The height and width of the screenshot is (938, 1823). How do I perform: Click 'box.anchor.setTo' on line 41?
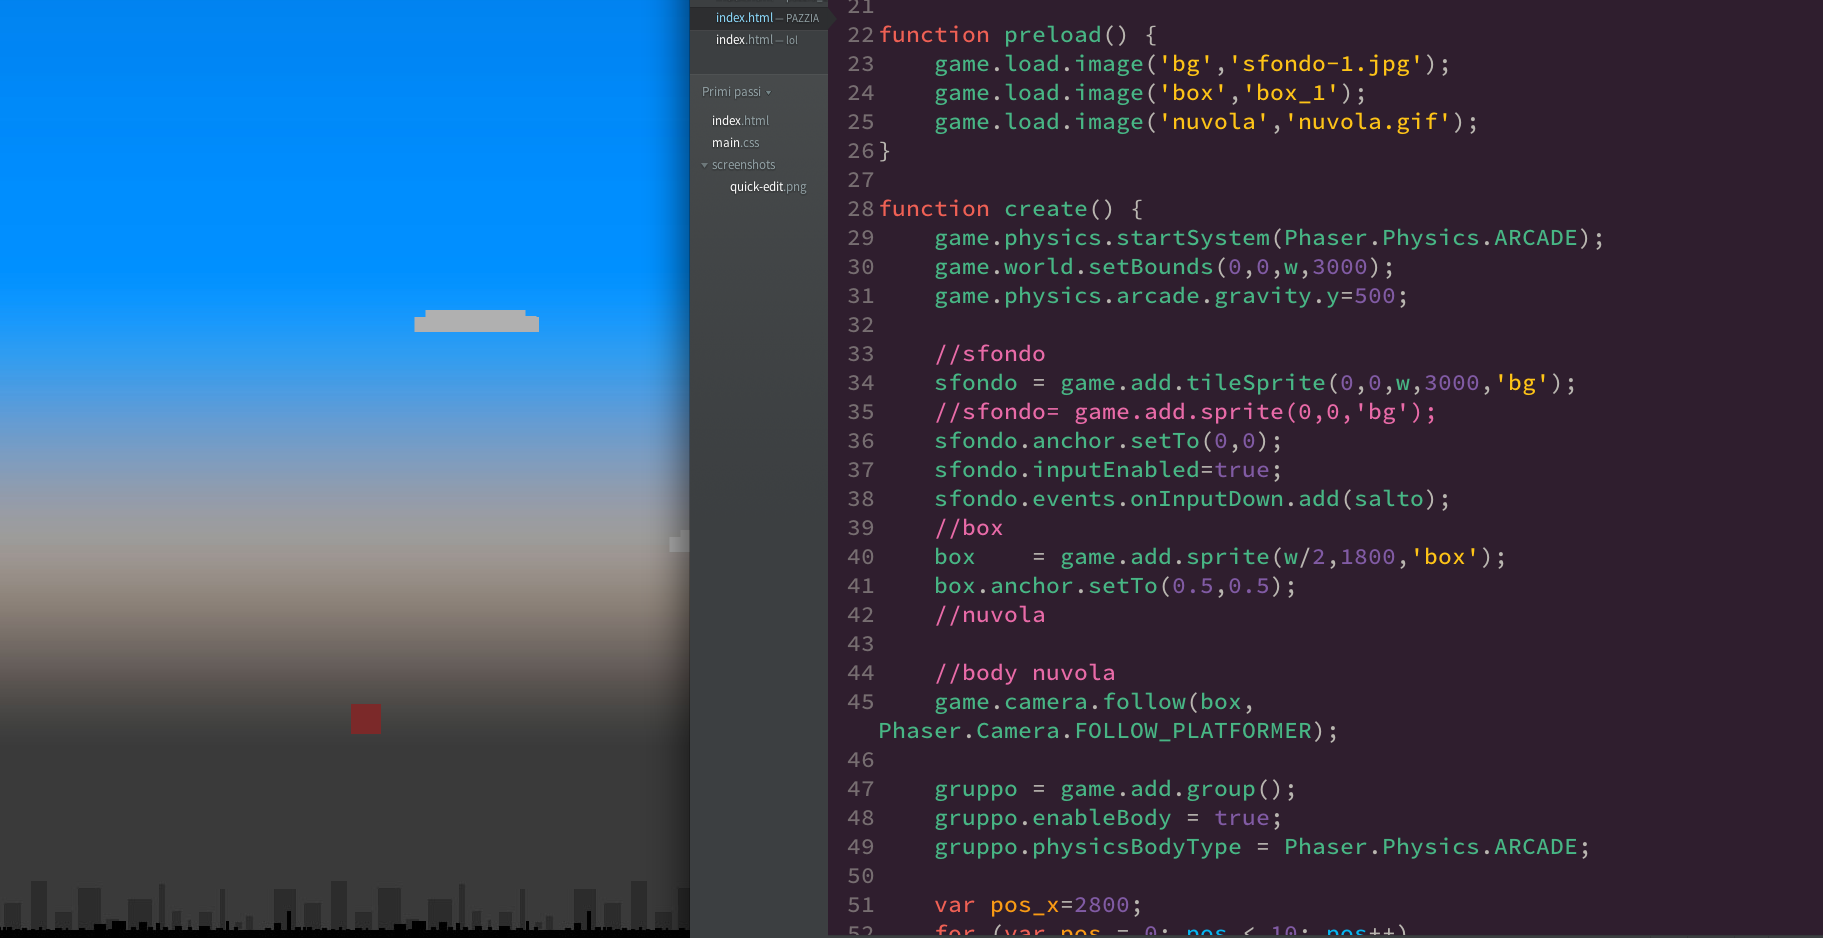pos(1045,586)
